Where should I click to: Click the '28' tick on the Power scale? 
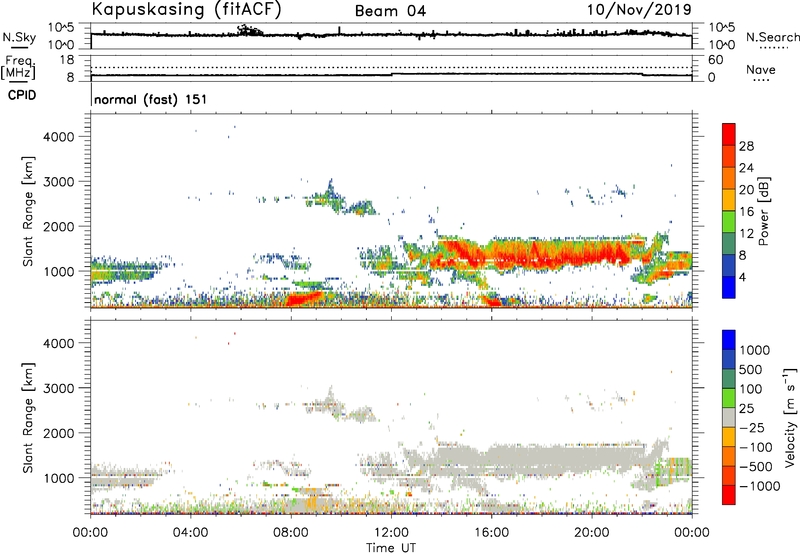[x=746, y=146]
